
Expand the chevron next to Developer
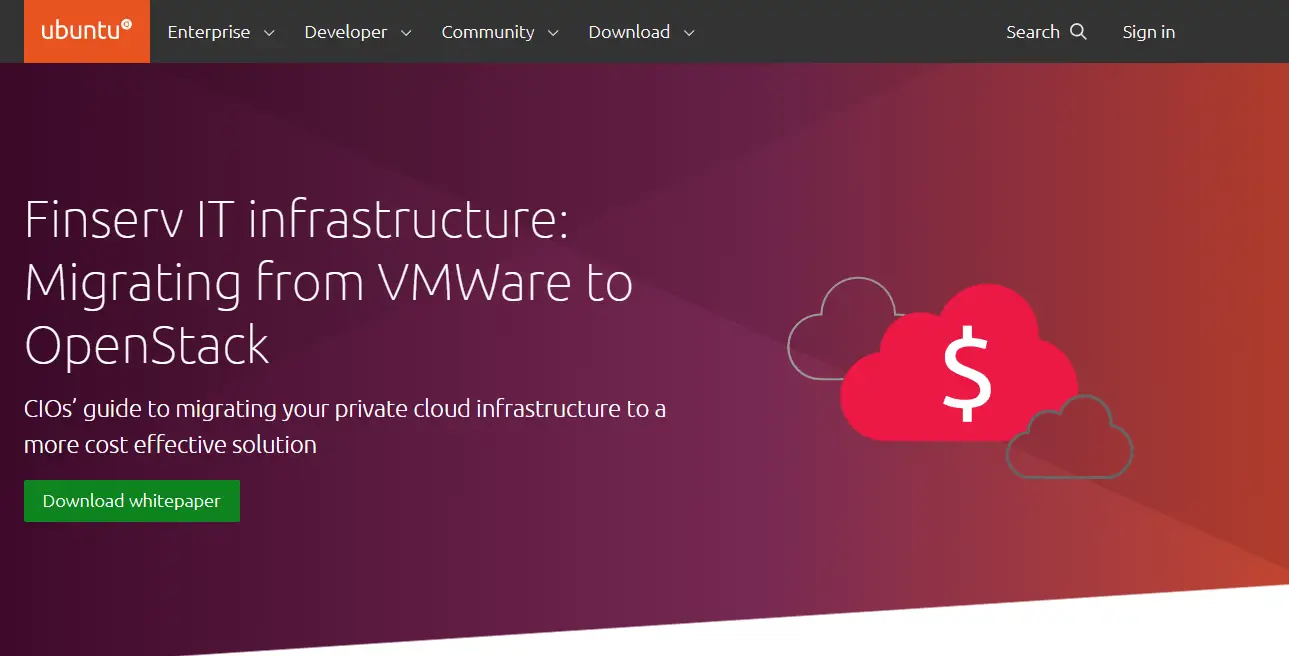[x=406, y=33]
